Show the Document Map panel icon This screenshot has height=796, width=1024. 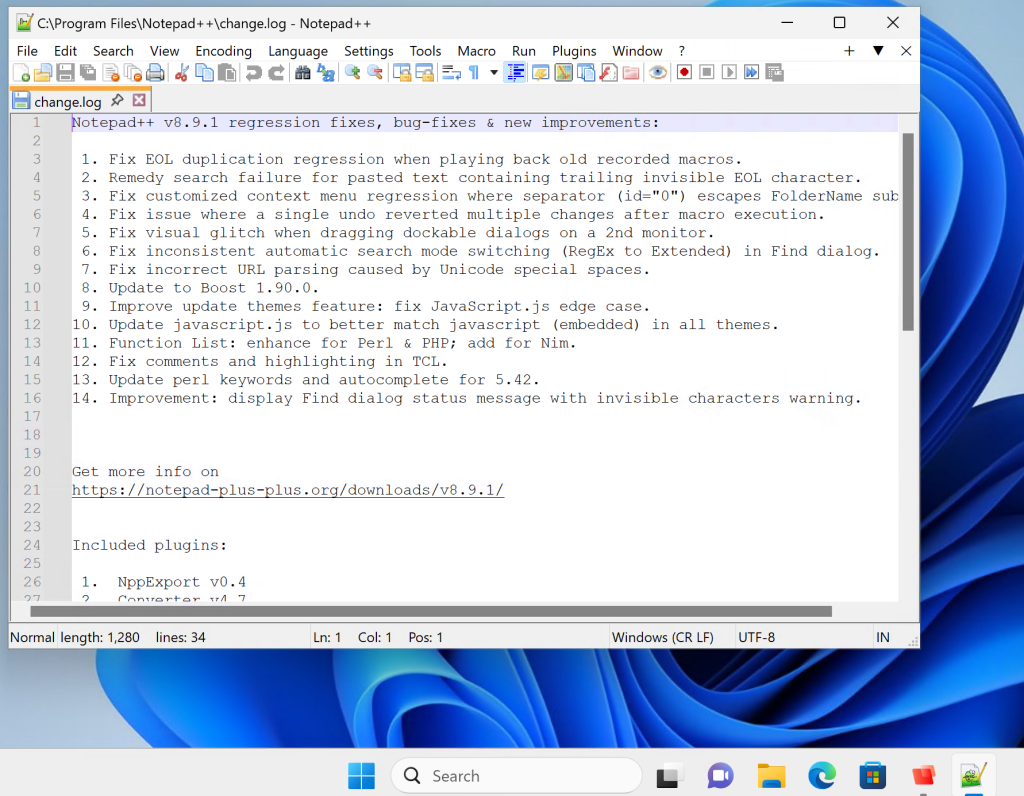[x=564, y=72]
